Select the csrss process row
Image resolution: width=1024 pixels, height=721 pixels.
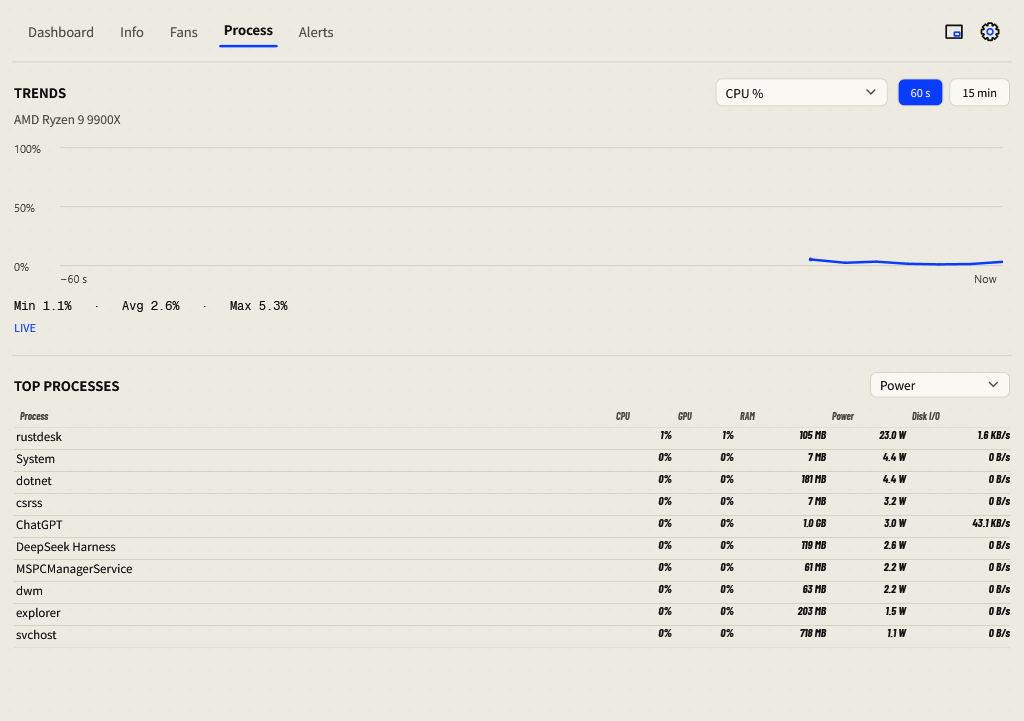point(512,503)
